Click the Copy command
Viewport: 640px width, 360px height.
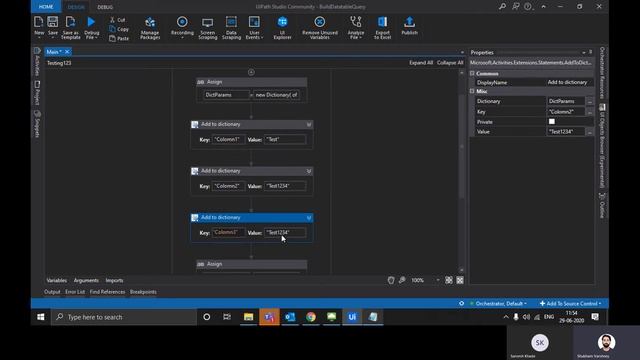pyautogui.click(x=119, y=29)
